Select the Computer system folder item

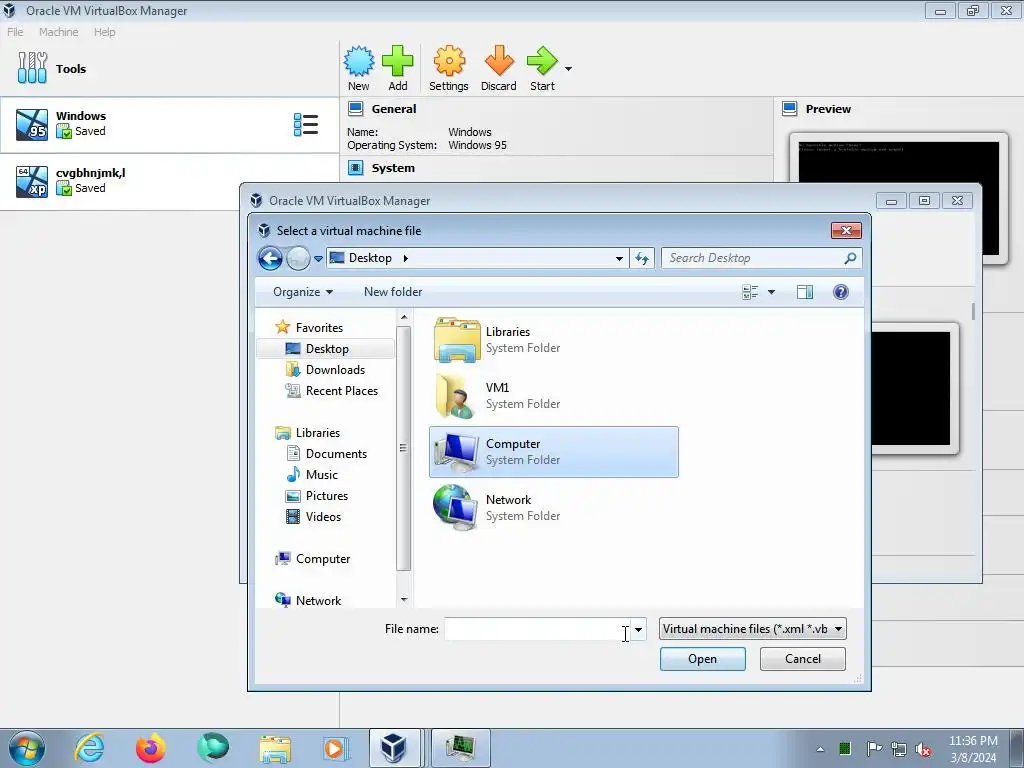tap(553, 452)
